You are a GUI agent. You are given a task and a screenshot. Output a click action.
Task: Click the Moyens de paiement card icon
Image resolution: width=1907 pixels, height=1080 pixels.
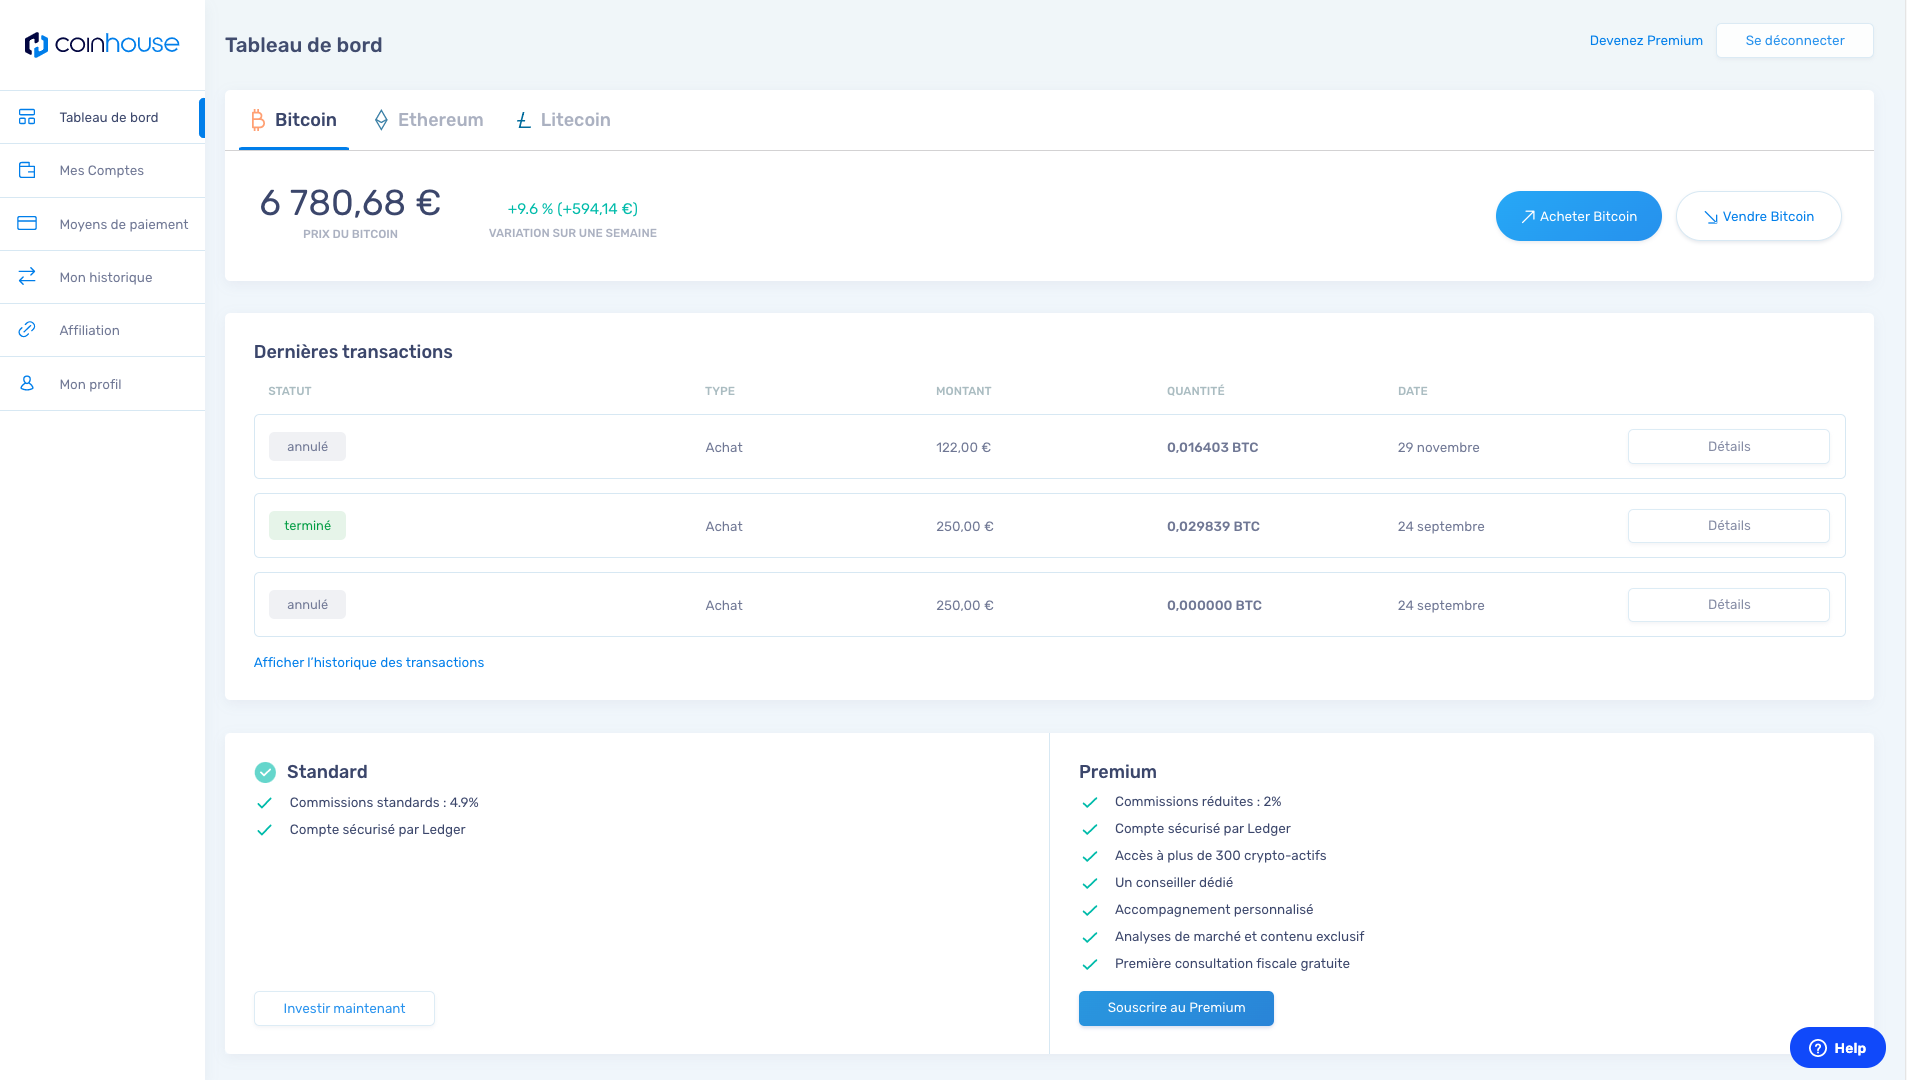tap(27, 223)
